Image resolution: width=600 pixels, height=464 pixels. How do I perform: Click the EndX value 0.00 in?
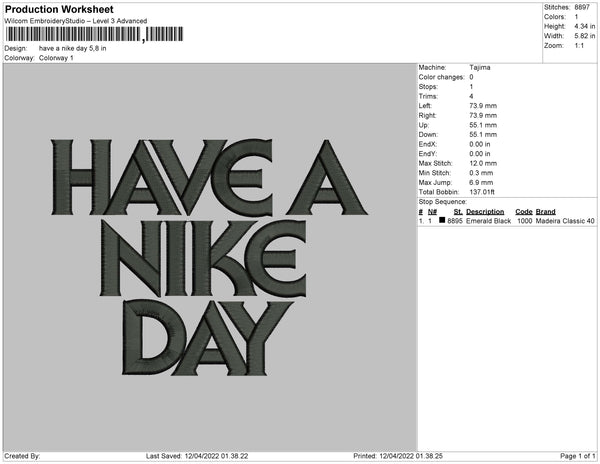[480, 144]
